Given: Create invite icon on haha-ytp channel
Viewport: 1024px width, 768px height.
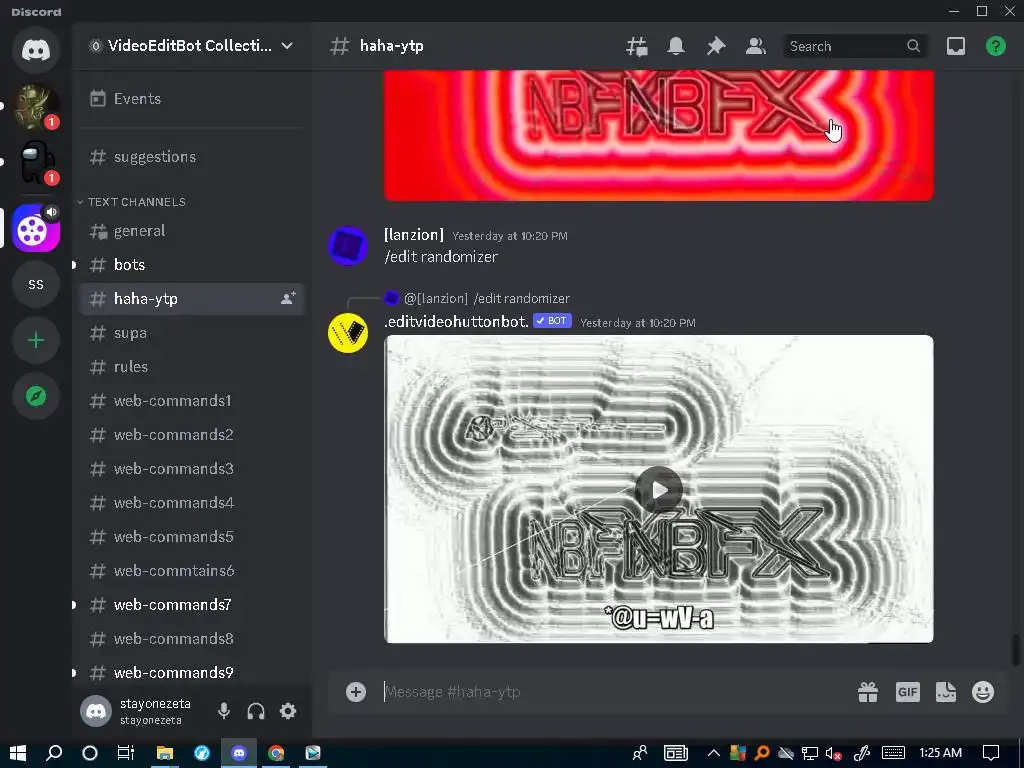Looking at the screenshot, I should [288, 298].
